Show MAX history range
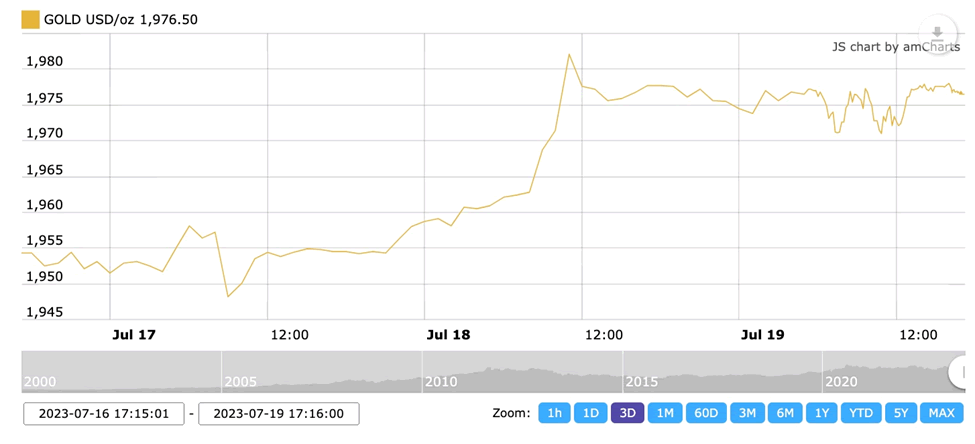This screenshot has width=975, height=444. coord(941,413)
